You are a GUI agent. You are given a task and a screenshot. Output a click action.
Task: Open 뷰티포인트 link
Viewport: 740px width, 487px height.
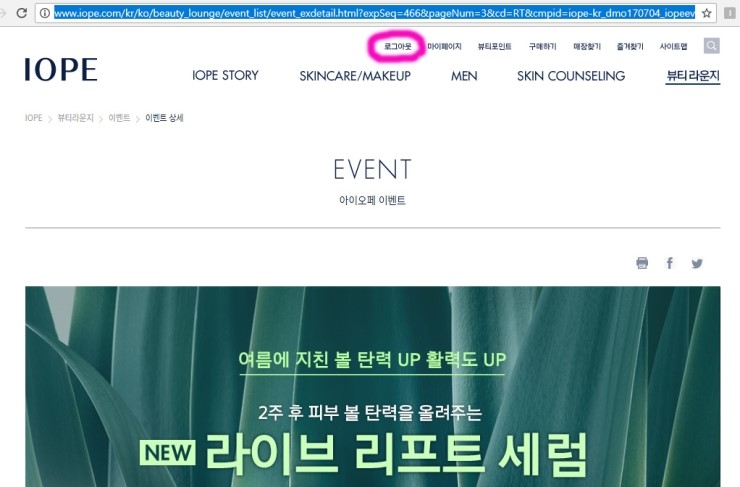coord(495,46)
